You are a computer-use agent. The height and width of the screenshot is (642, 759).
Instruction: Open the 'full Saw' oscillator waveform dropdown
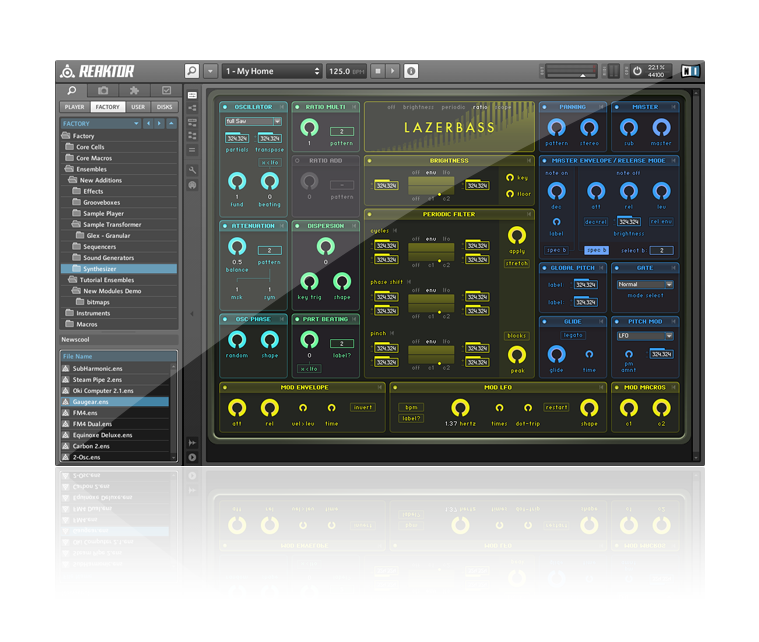click(x=253, y=122)
